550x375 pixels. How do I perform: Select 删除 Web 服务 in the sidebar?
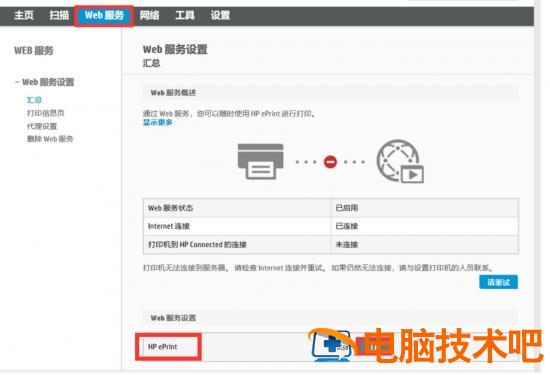(x=50, y=139)
